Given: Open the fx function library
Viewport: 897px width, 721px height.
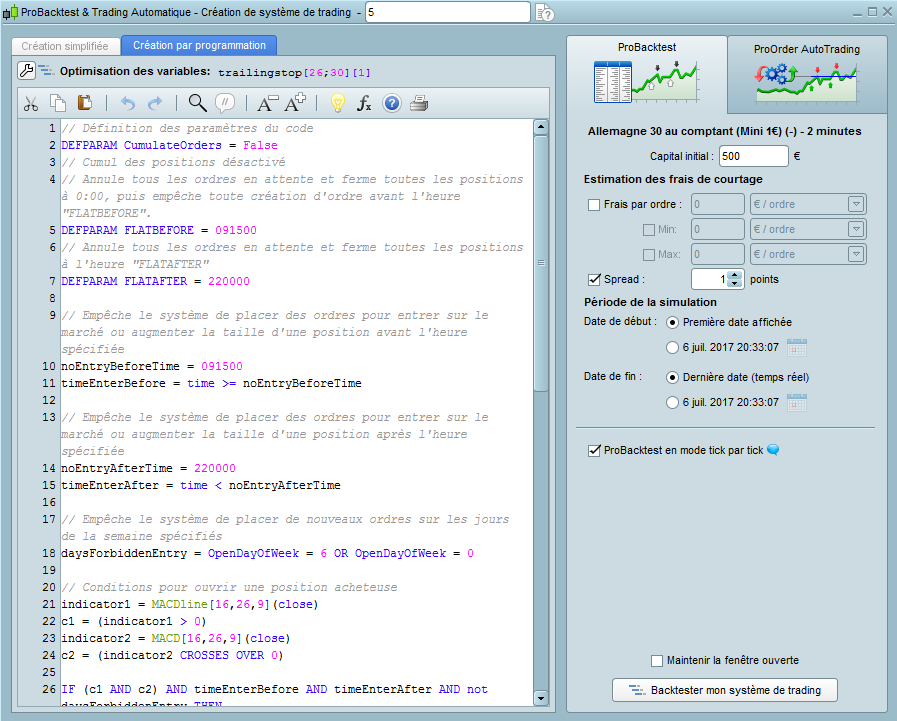Looking at the screenshot, I should (365, 103).
